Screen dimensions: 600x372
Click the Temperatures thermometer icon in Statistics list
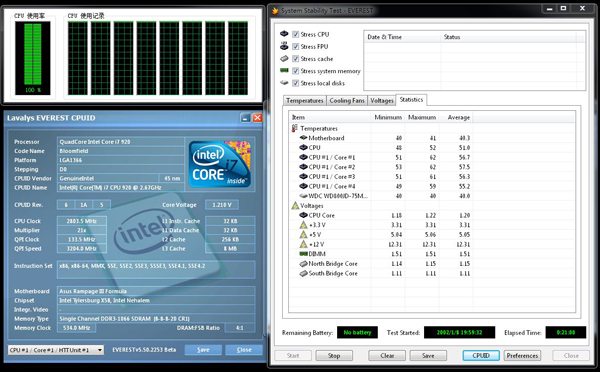click(295, 128)
